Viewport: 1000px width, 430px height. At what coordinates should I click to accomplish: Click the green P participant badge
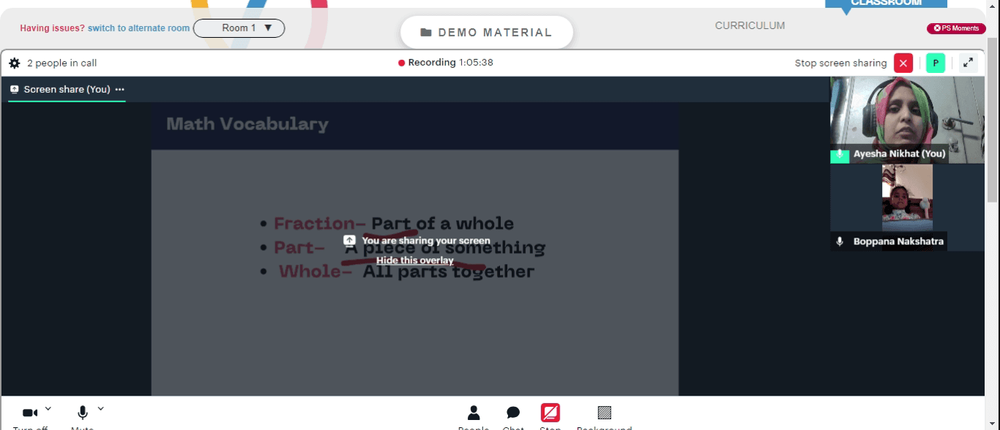[x=936, y=63]
